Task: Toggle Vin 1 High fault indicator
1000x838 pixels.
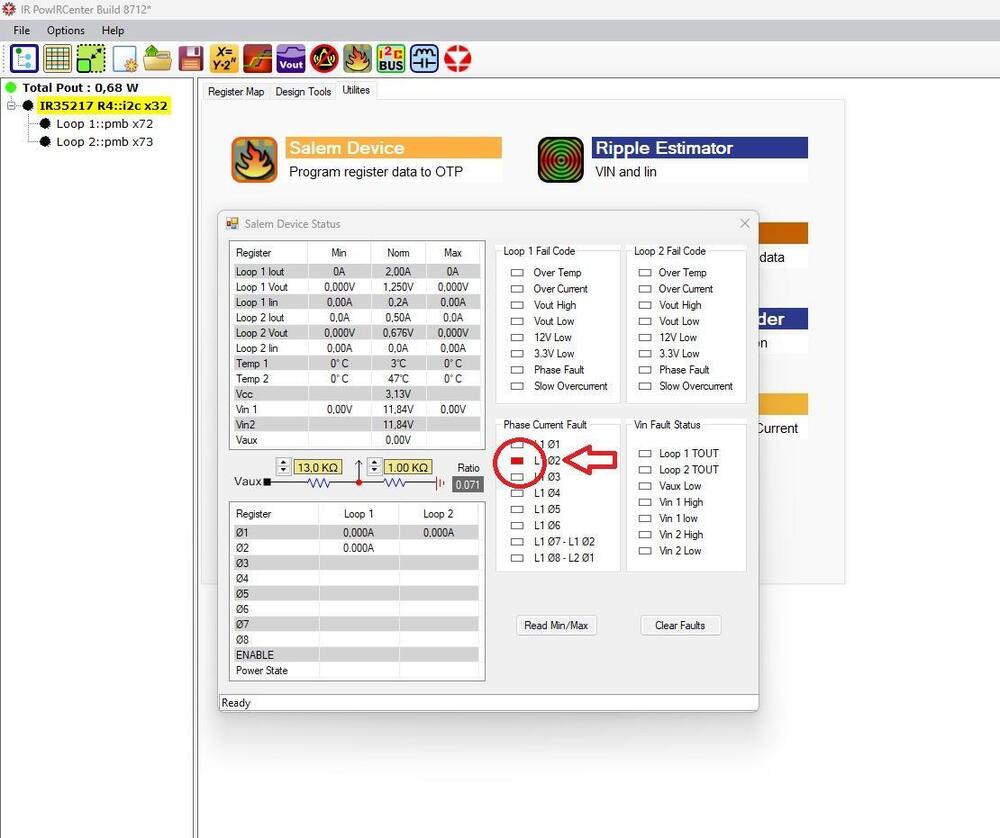Action: [645, 502]
